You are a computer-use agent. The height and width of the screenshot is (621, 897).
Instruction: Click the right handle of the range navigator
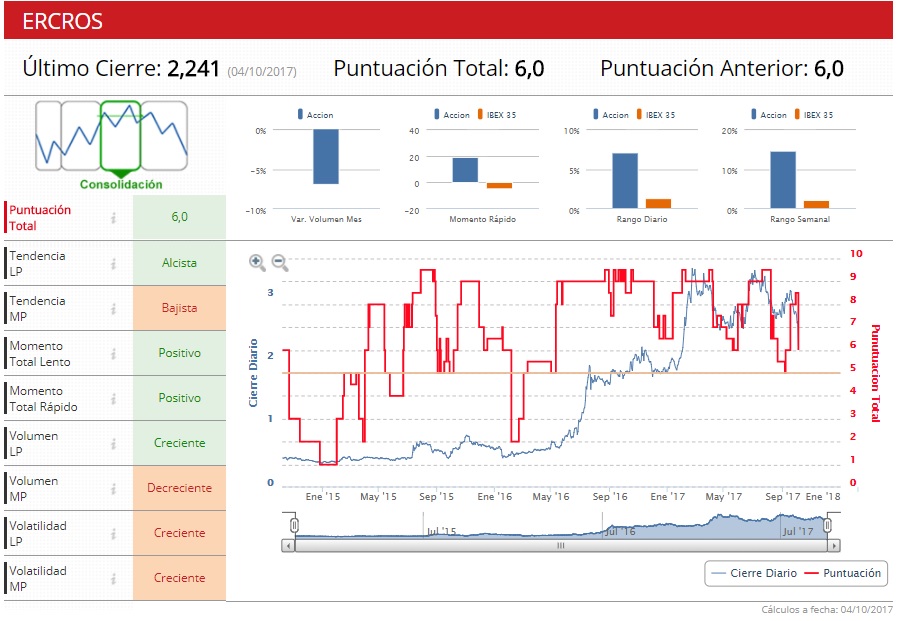(827, 525)
